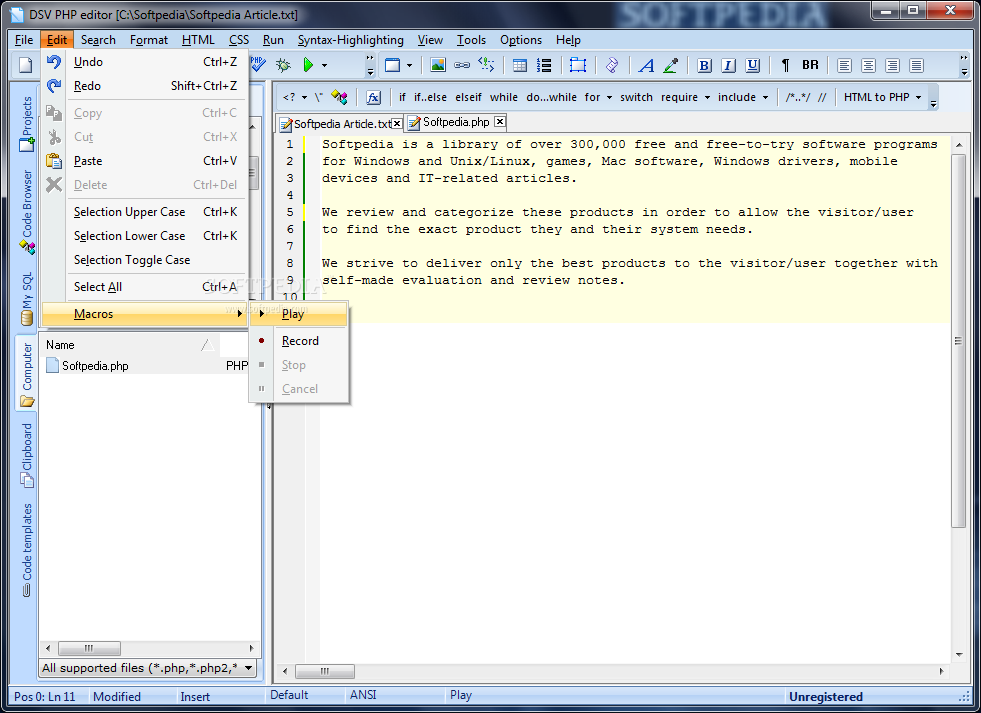Click the Numbered List icon
Viewport: 981px width, 713px height.
(544, 65)
